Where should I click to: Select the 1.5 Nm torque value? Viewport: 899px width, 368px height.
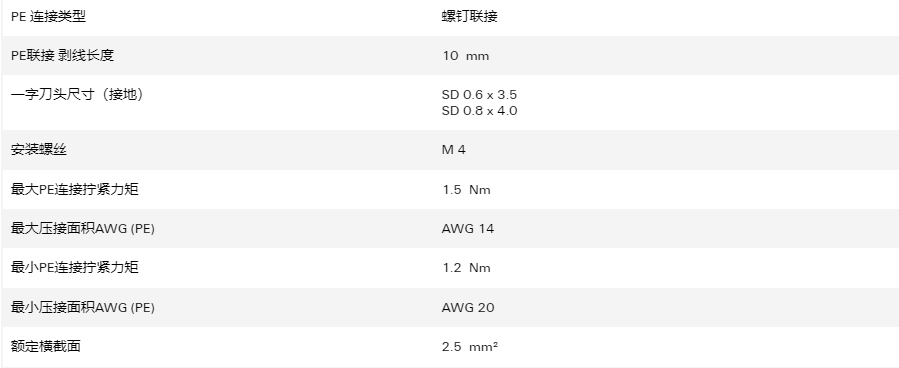click(466, 190)
